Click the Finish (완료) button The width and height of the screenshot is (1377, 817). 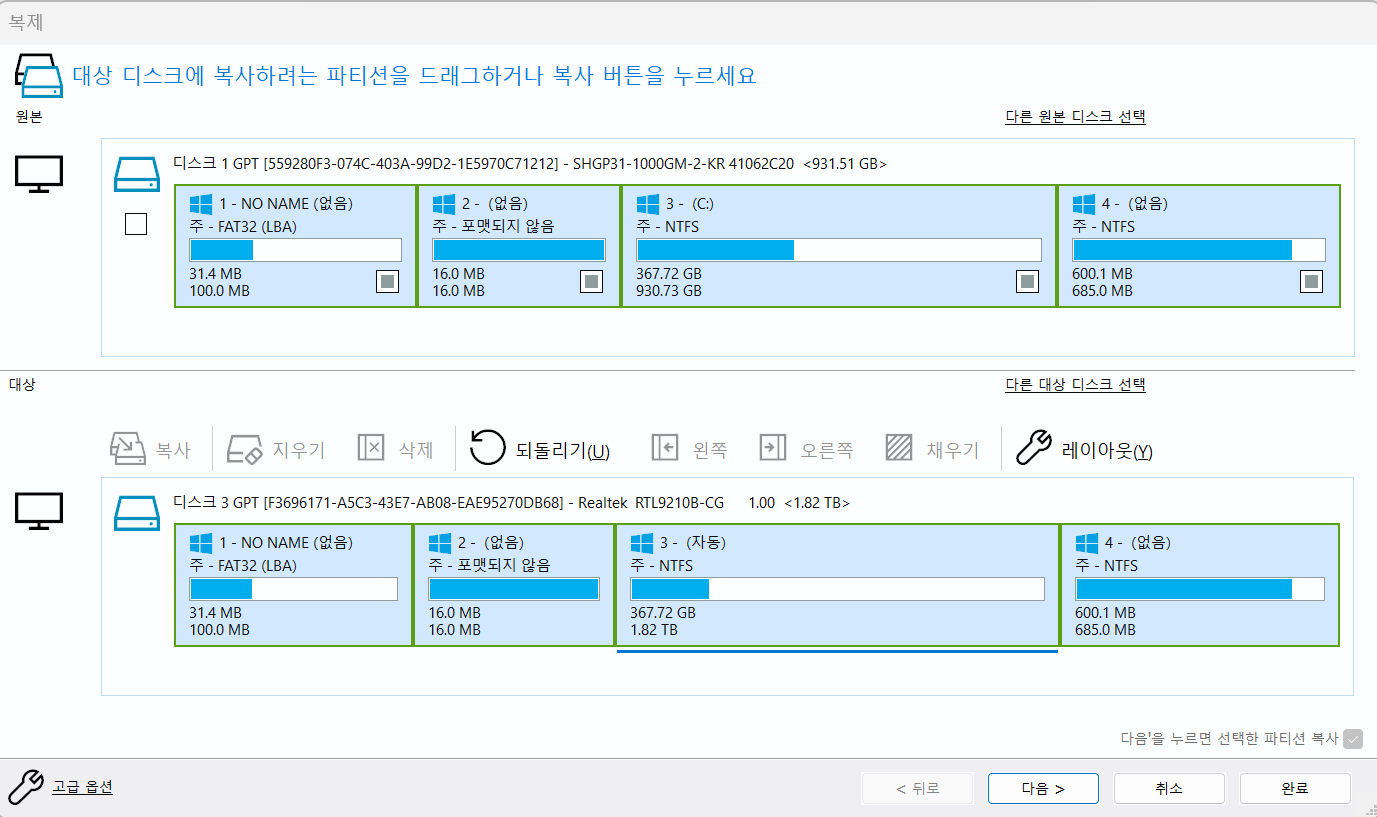click(1295, 788)
